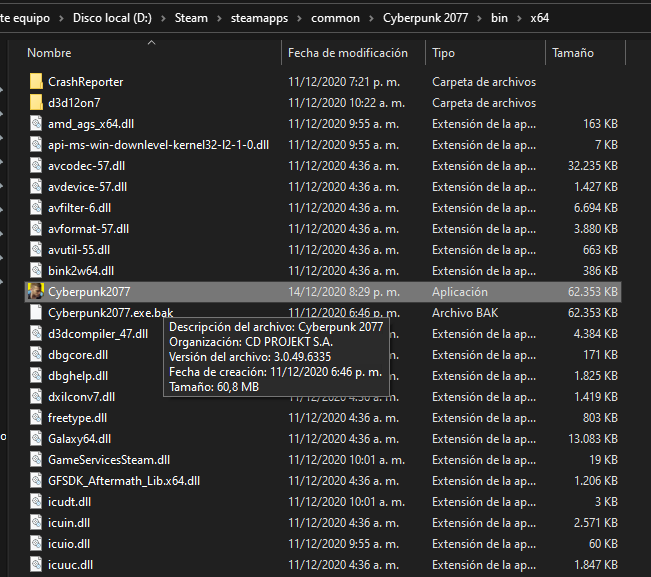
Task: Click the GameServicesSteam.dll file name
Action: (109, 460)
